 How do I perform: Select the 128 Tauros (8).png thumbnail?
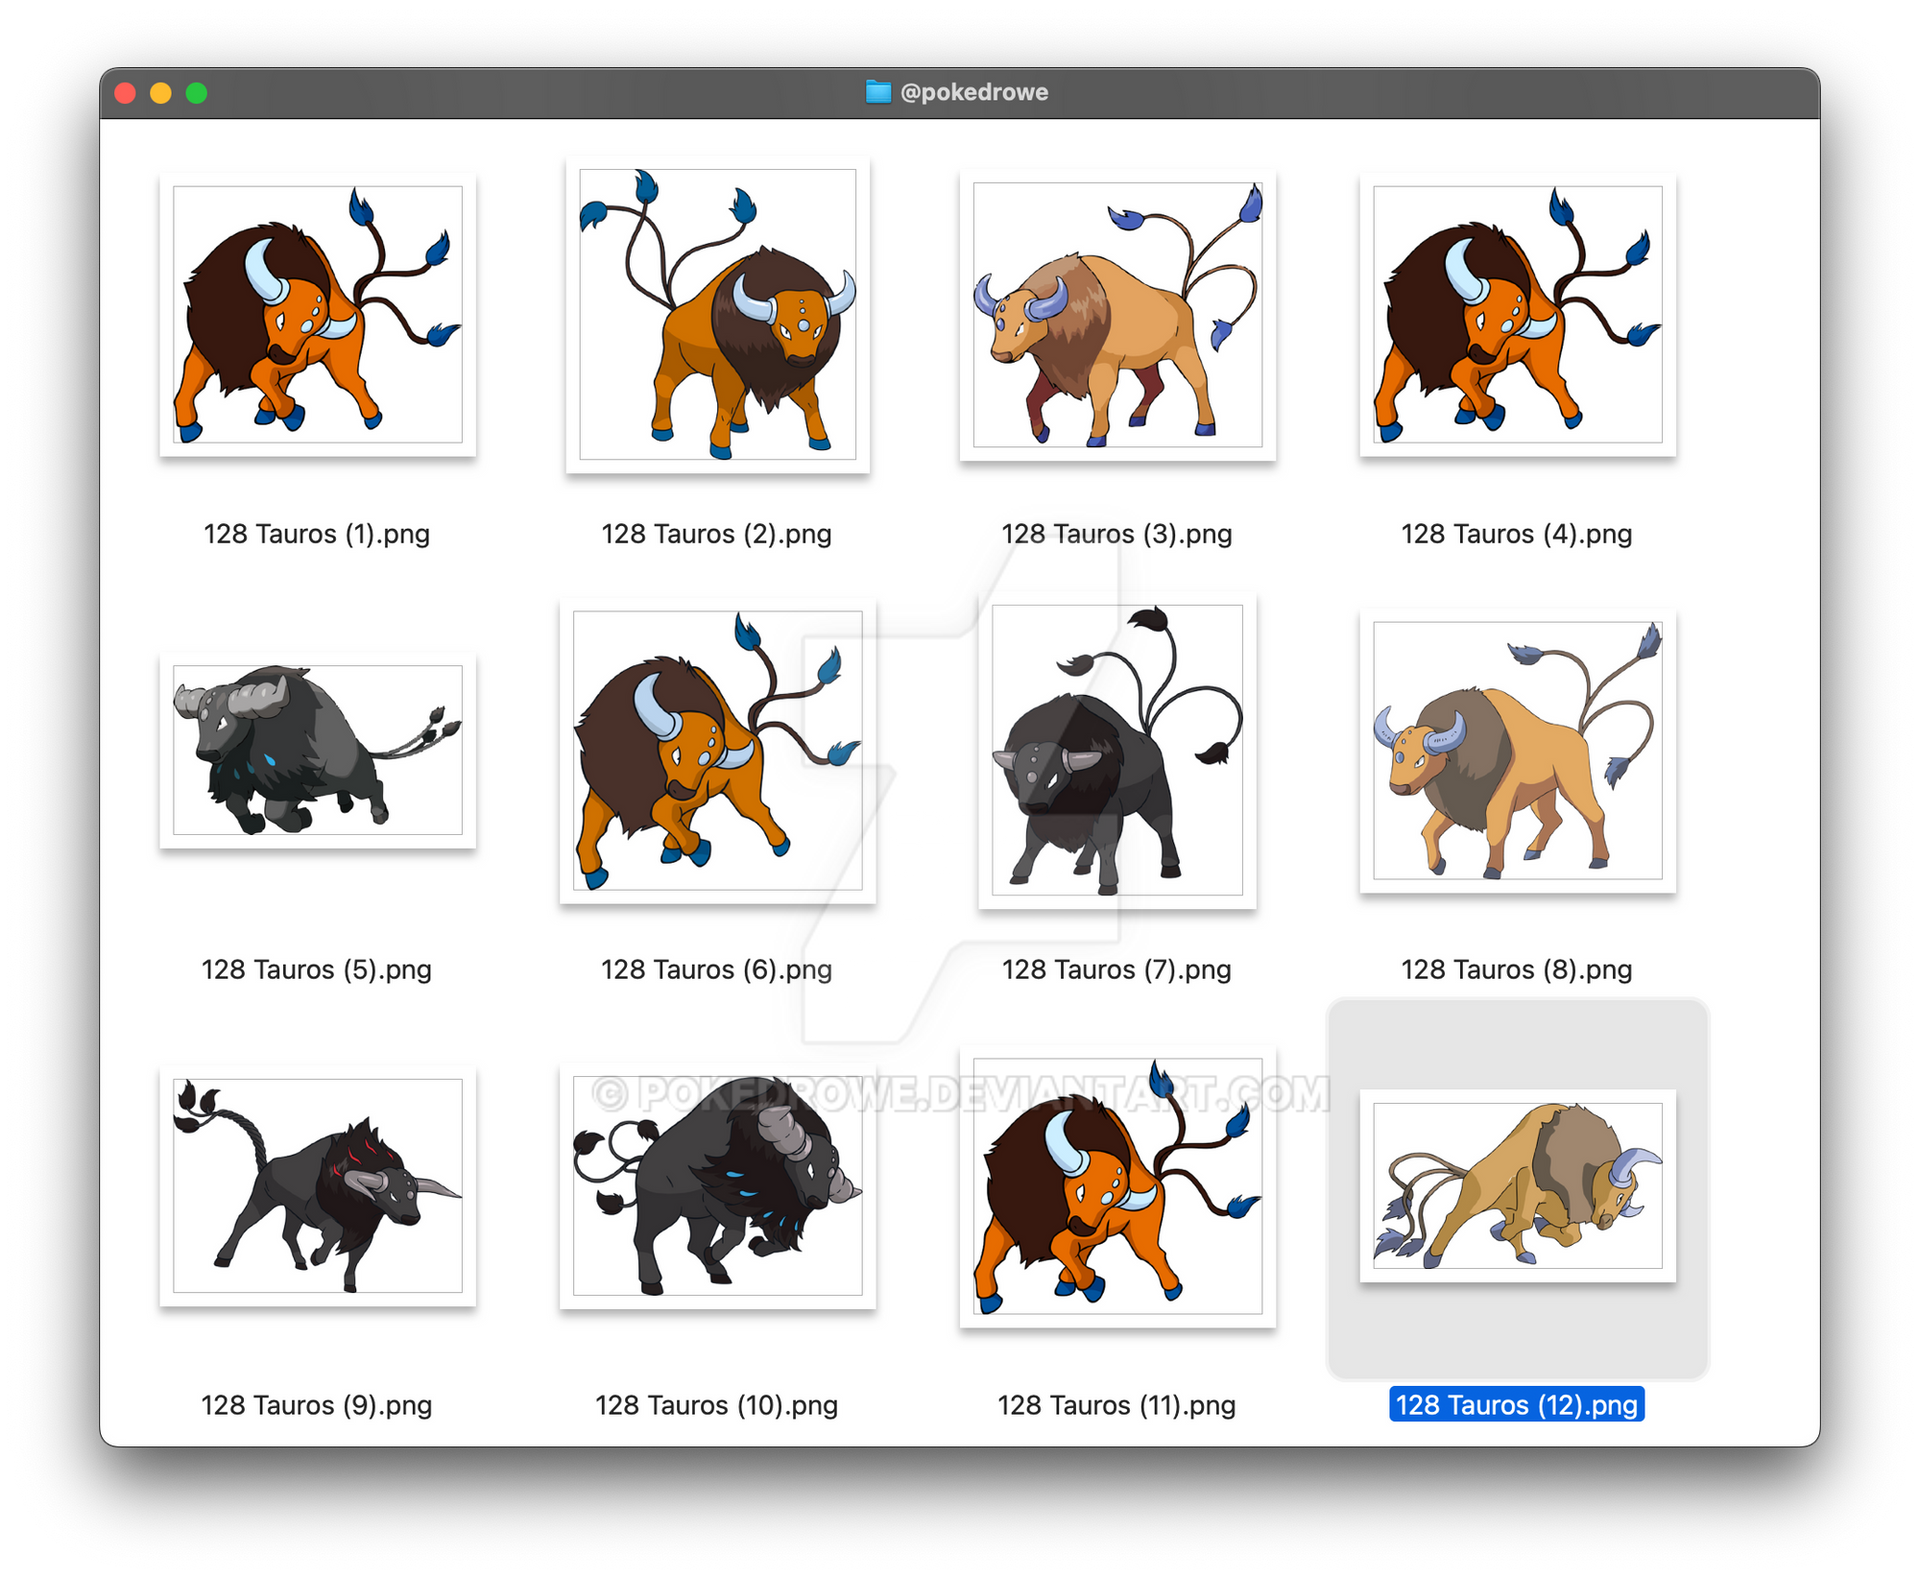tap(1518, 750)
